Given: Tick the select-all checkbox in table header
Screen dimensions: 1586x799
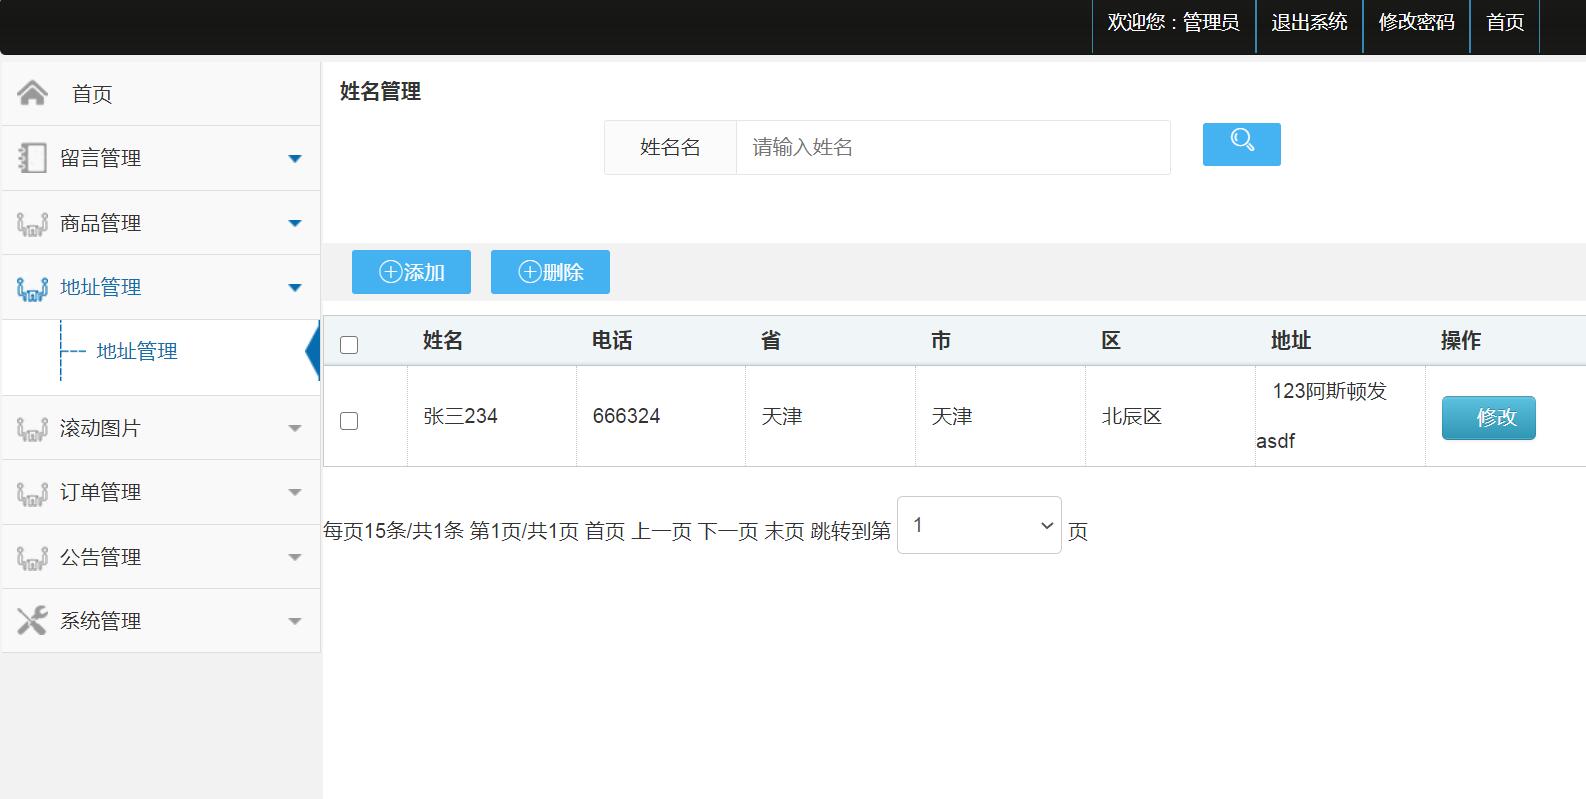Looking at the screenshot, I should [x=349, y=345].
